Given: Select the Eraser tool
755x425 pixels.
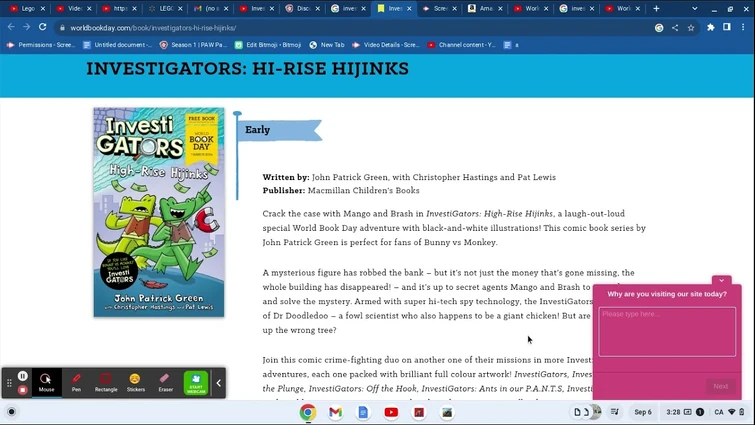Looking at the screenshot, I should pyautogui.click(x=165, y=383).
